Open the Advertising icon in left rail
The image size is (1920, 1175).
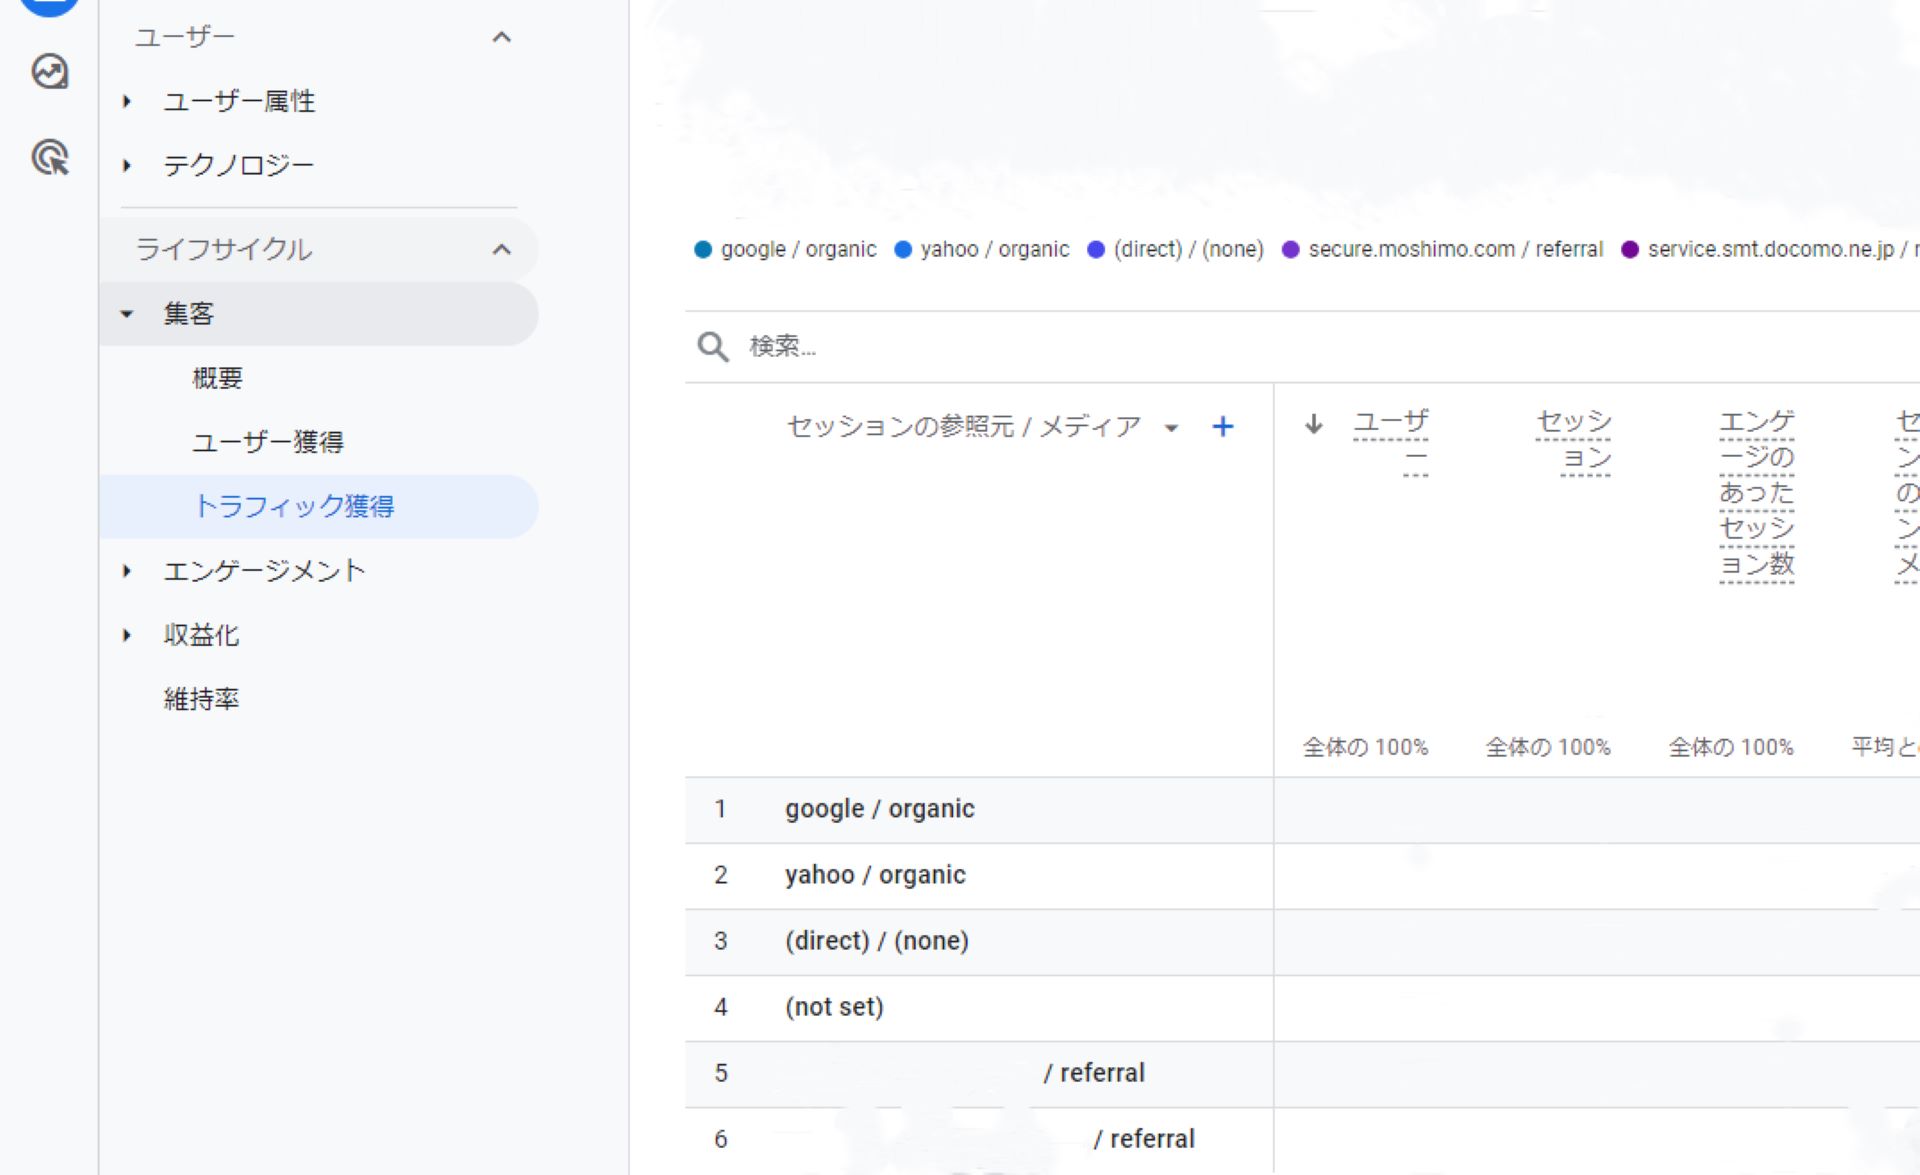pos(50,158)
